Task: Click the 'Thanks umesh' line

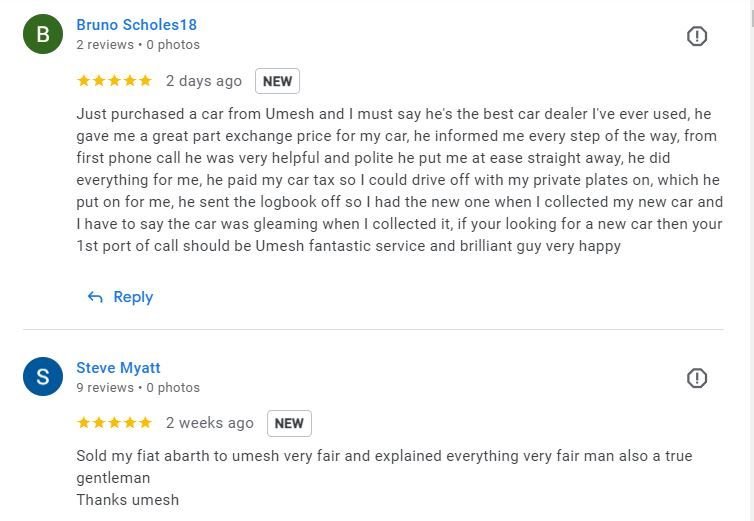Action: pos(127,500)
